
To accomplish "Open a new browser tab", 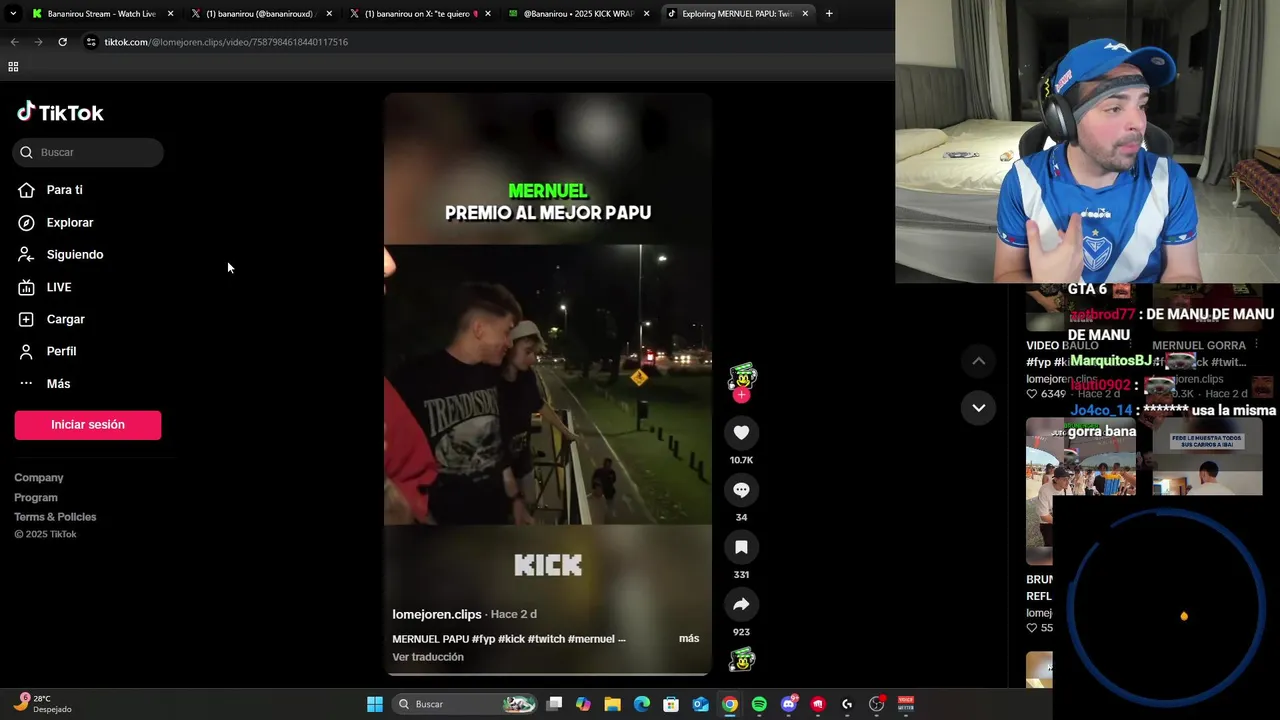I will (829, 14).
